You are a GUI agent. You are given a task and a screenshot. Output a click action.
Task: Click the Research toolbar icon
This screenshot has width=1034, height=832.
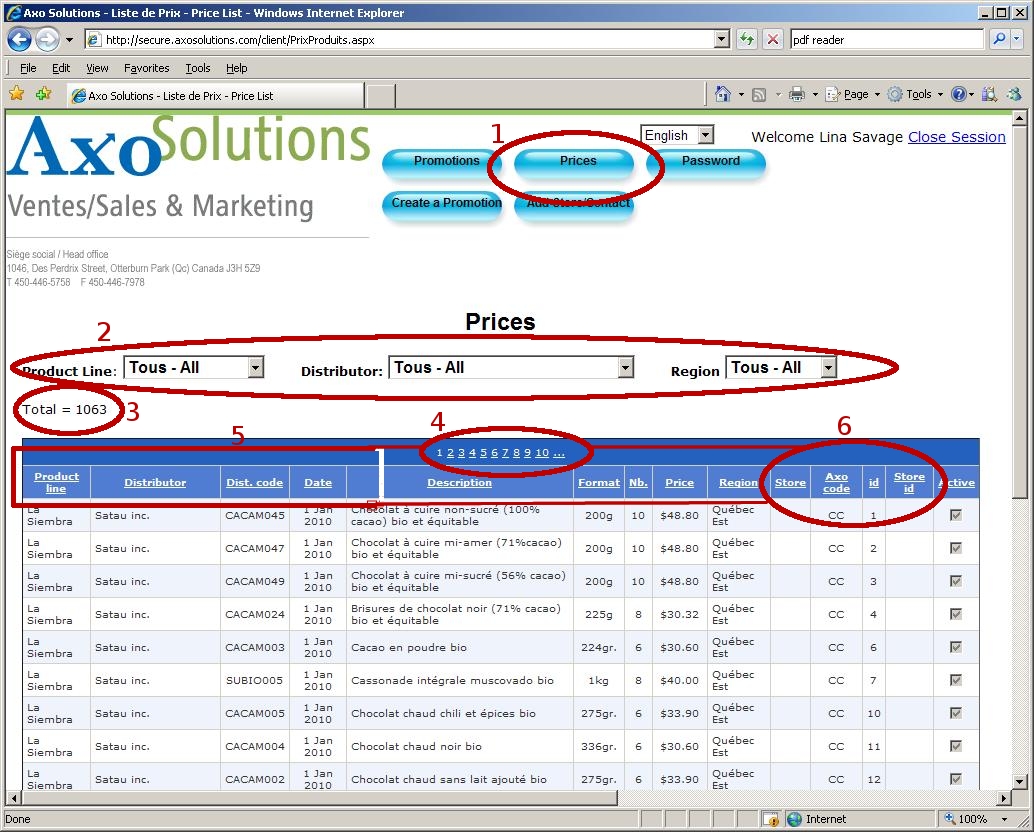coord(989,94)
